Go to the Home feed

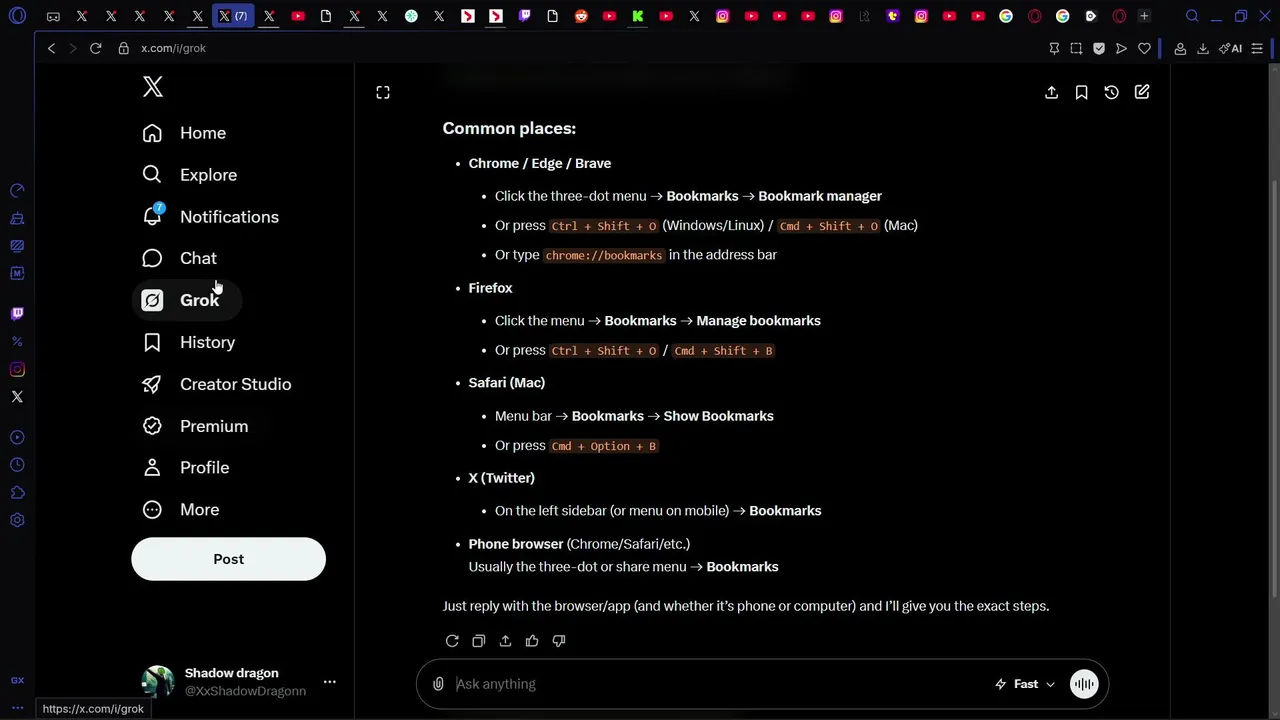[184, 133]
